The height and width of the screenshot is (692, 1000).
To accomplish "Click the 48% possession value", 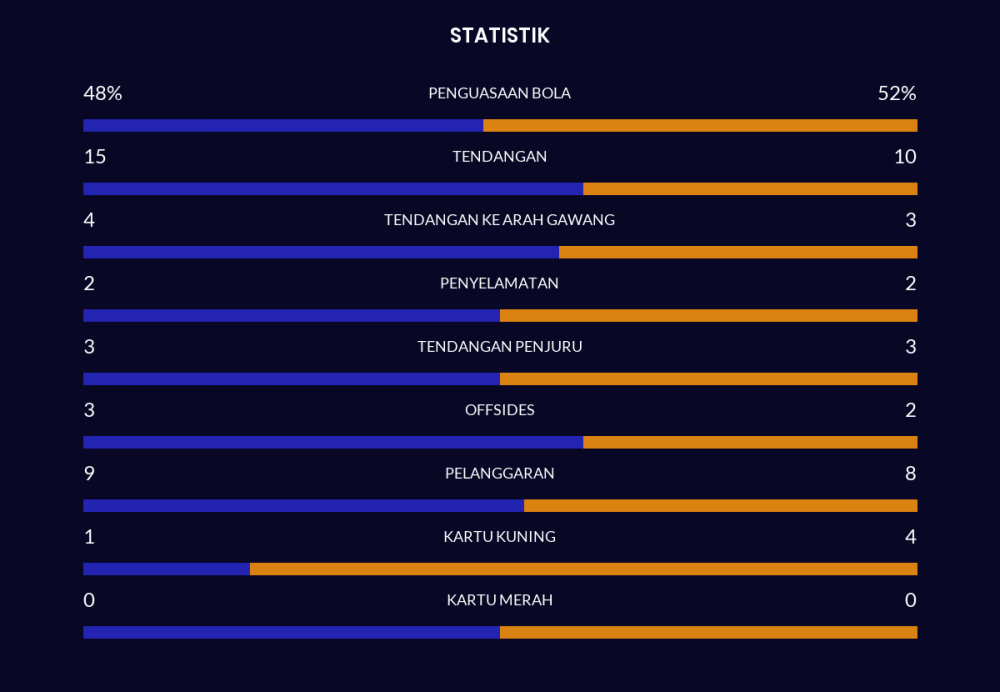I will (103, 93).
